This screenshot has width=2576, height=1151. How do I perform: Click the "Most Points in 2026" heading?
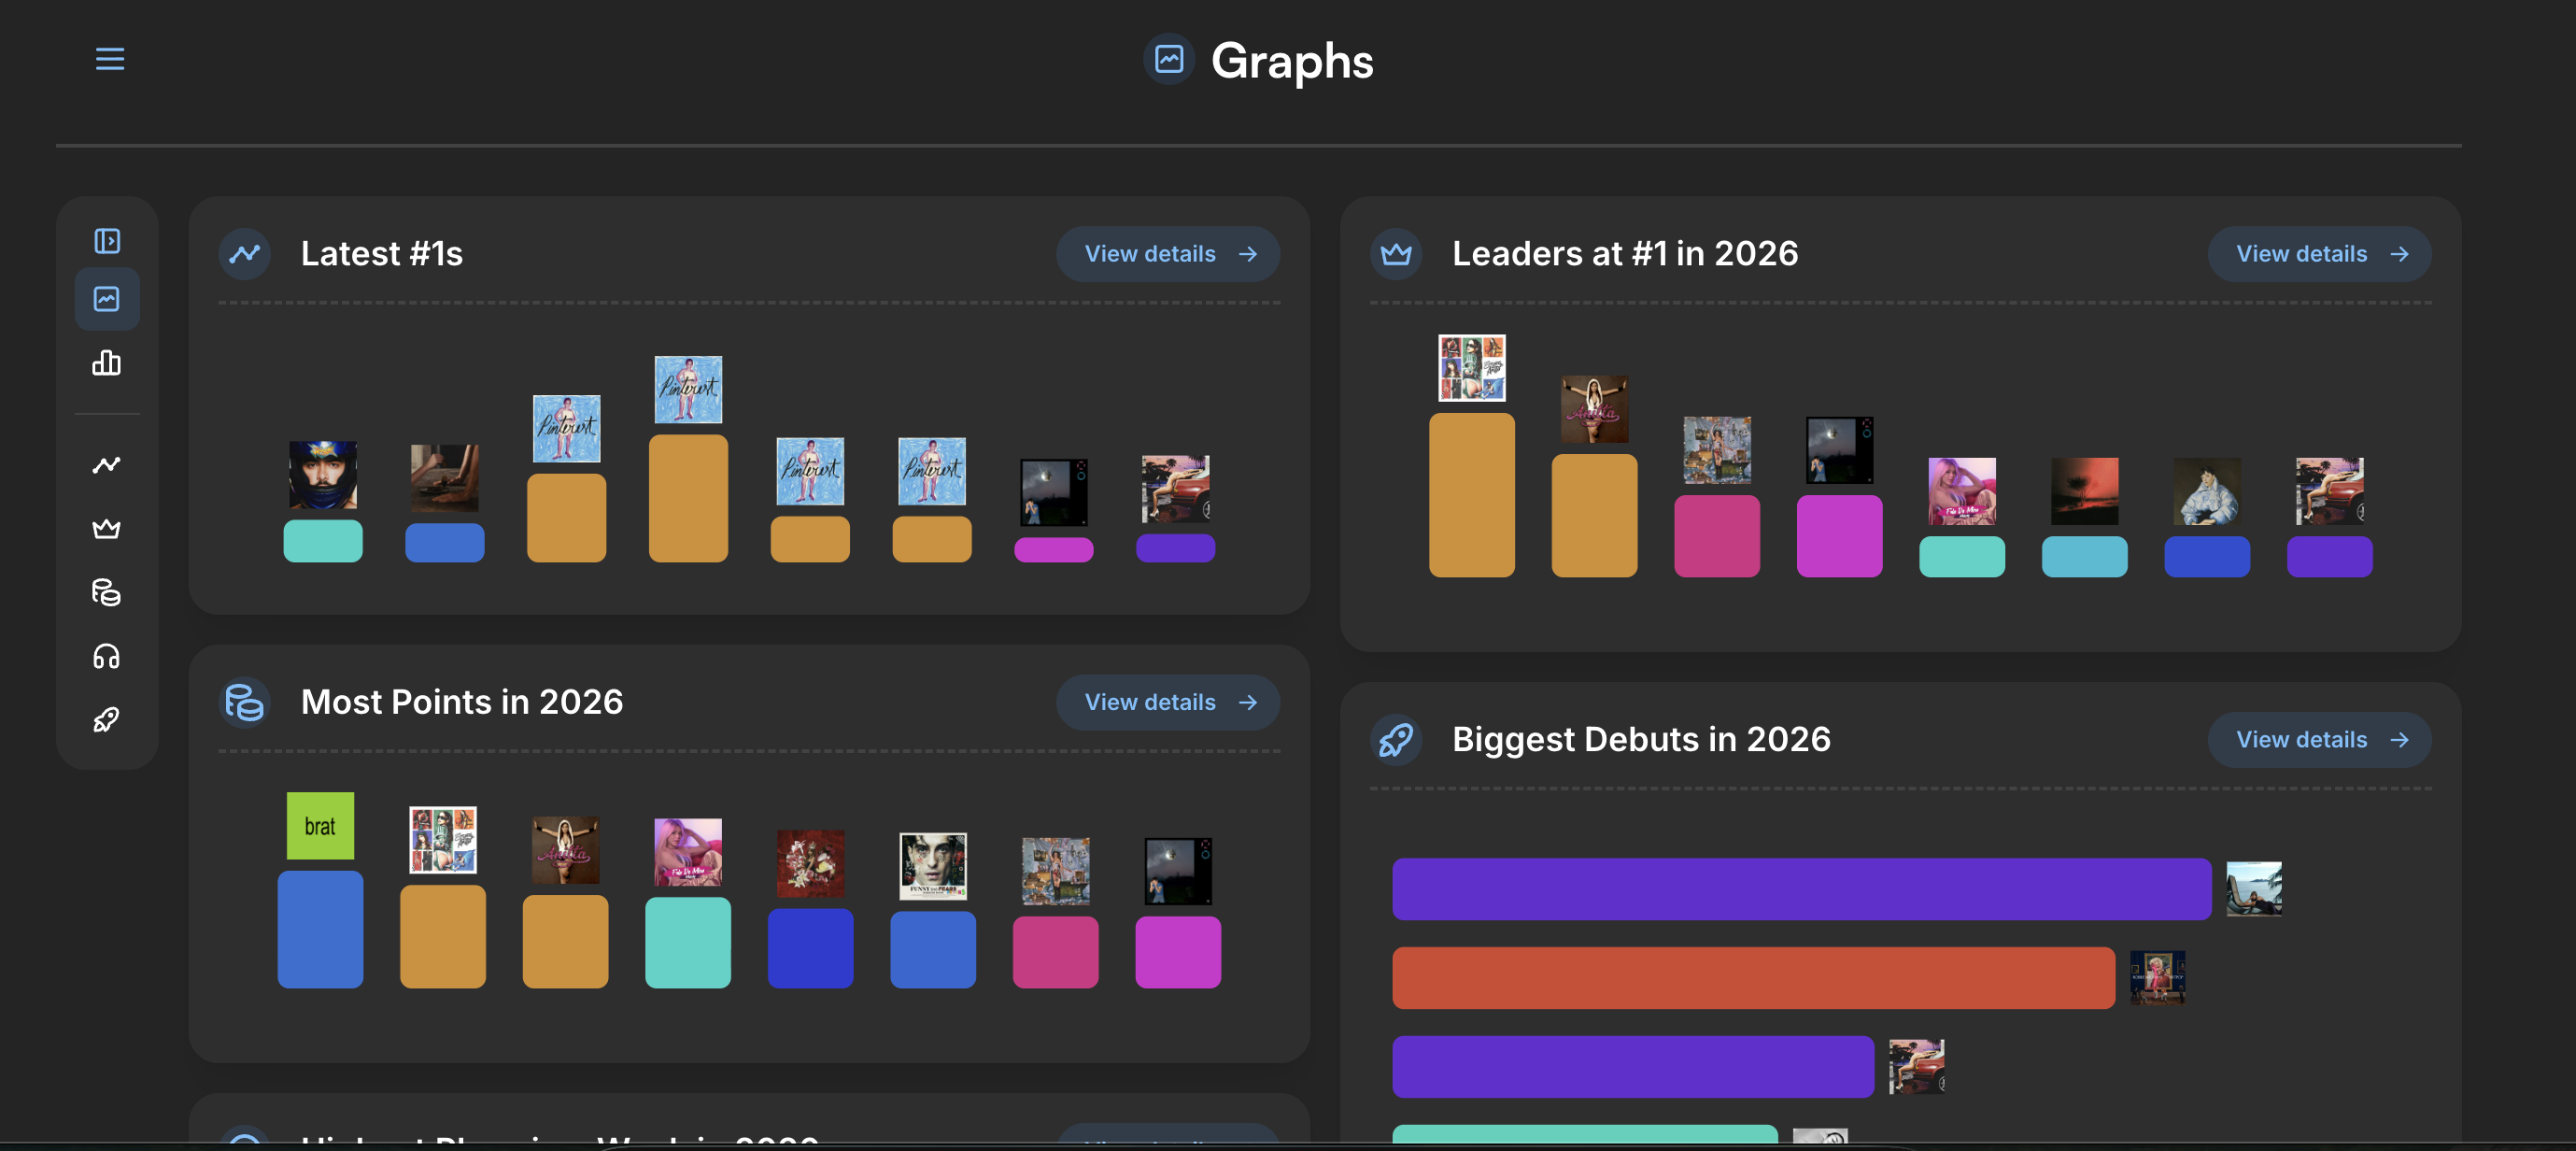tap(462, 702)
